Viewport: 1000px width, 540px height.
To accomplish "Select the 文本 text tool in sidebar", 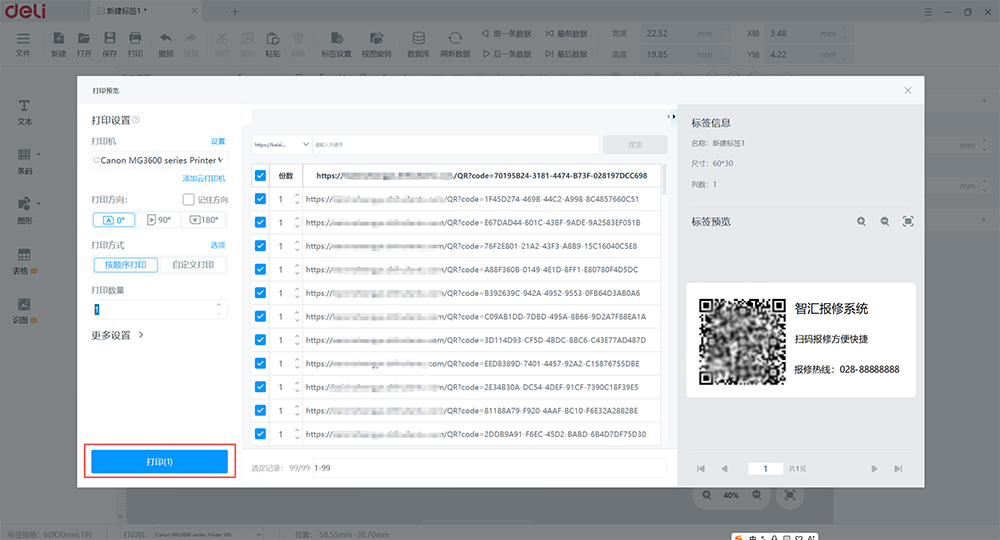I will click(24, 112).
